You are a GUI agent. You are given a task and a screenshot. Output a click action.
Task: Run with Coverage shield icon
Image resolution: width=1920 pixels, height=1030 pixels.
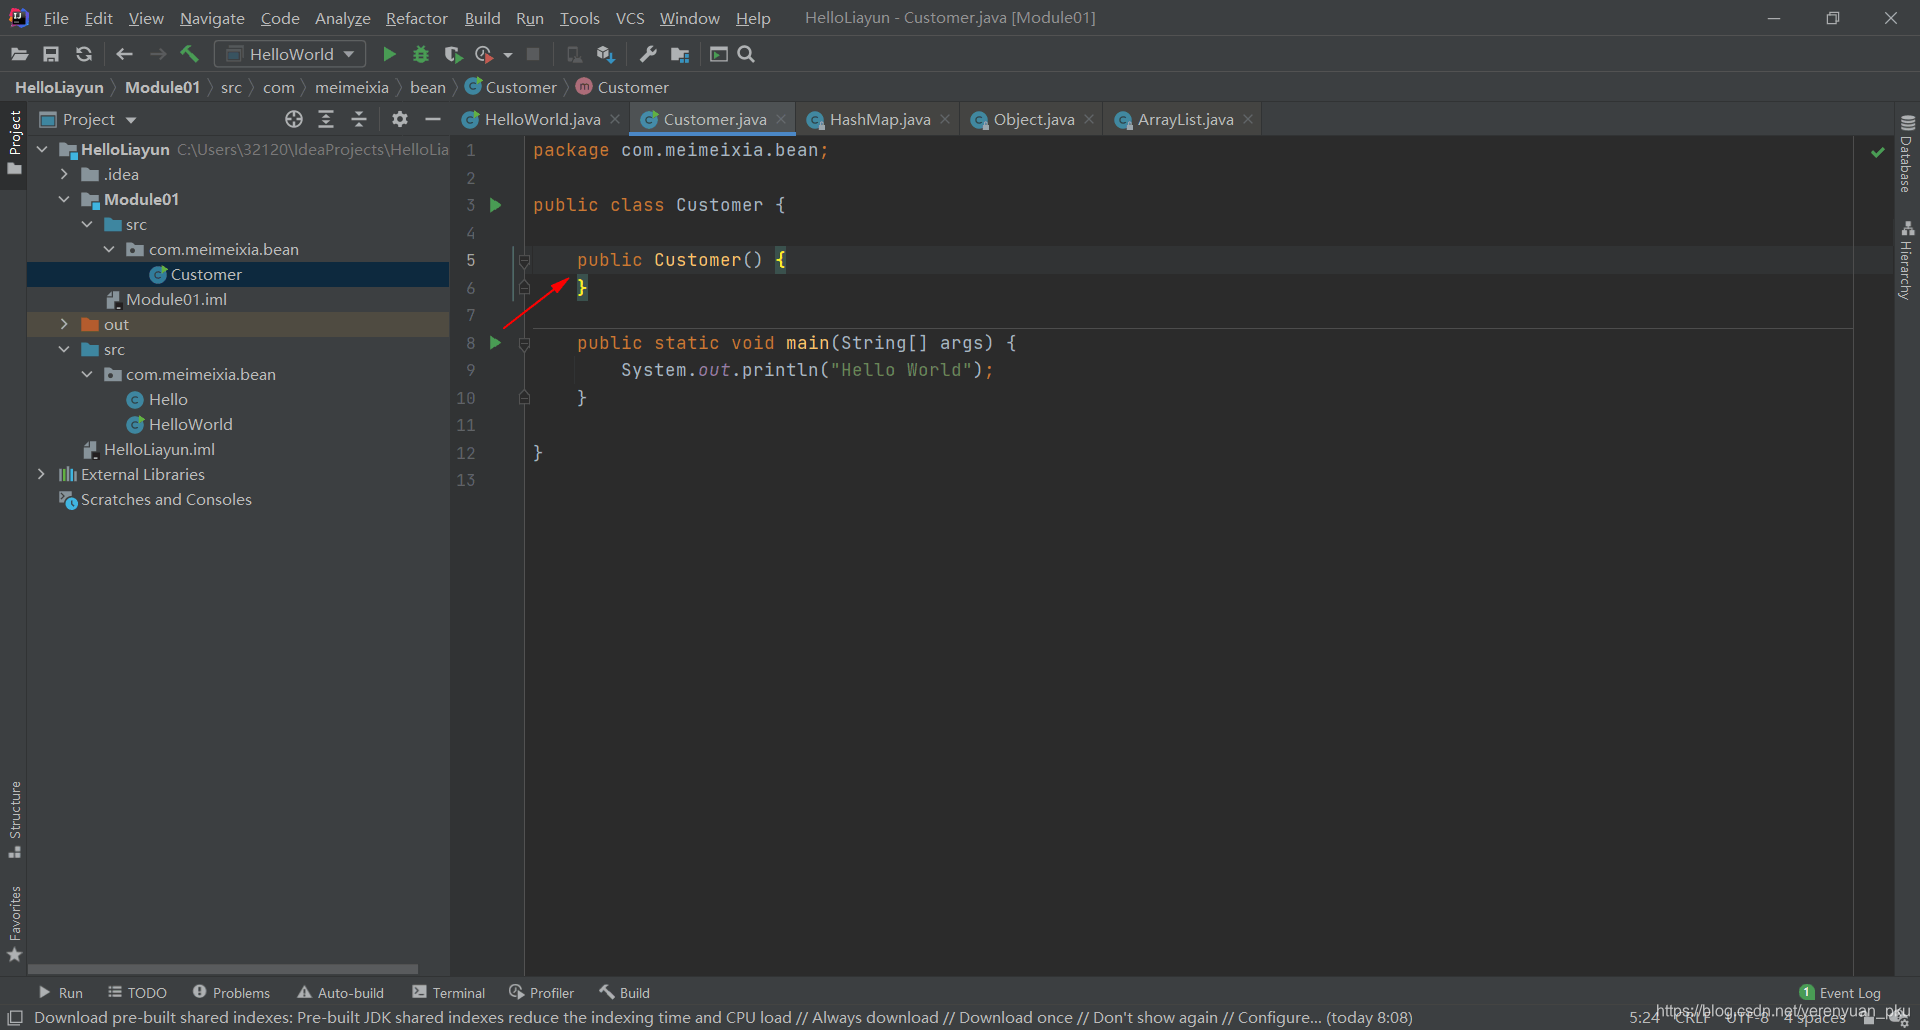click(x=453, y=54)
